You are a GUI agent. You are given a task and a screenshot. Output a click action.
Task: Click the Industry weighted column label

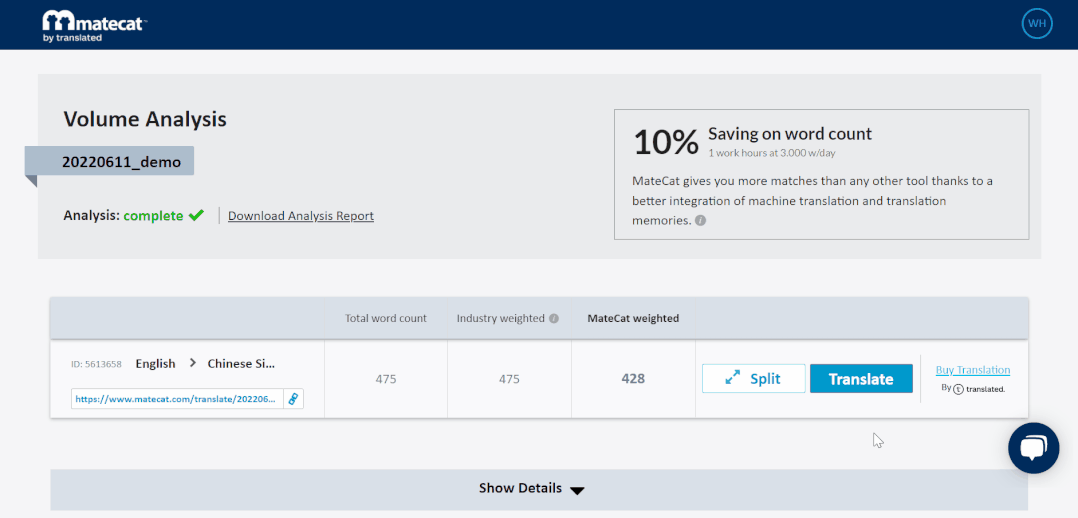(x=501, y=319)
